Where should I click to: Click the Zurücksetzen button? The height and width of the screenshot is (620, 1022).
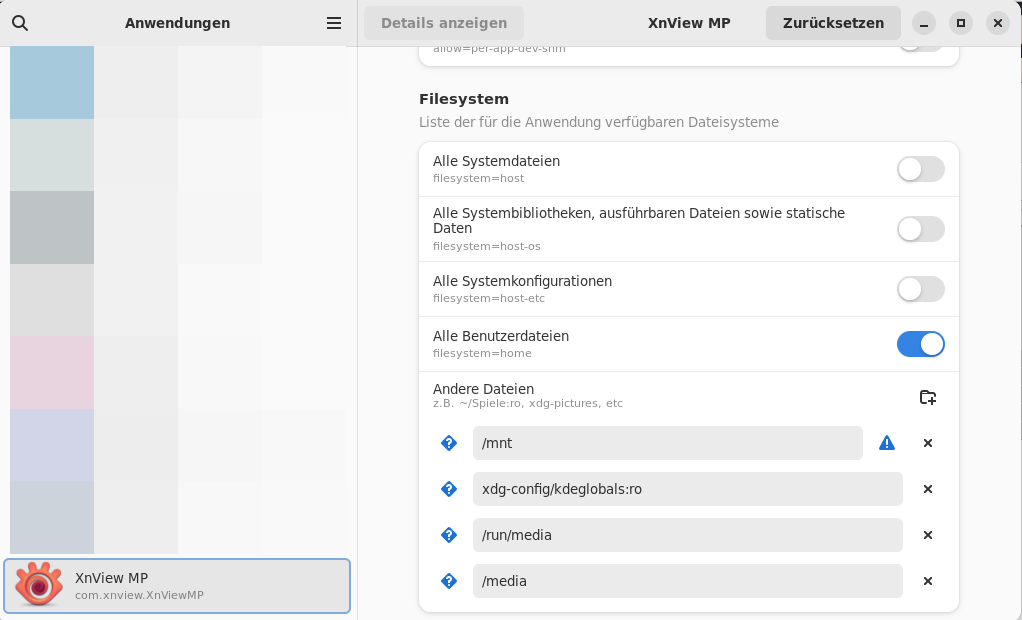832,23
